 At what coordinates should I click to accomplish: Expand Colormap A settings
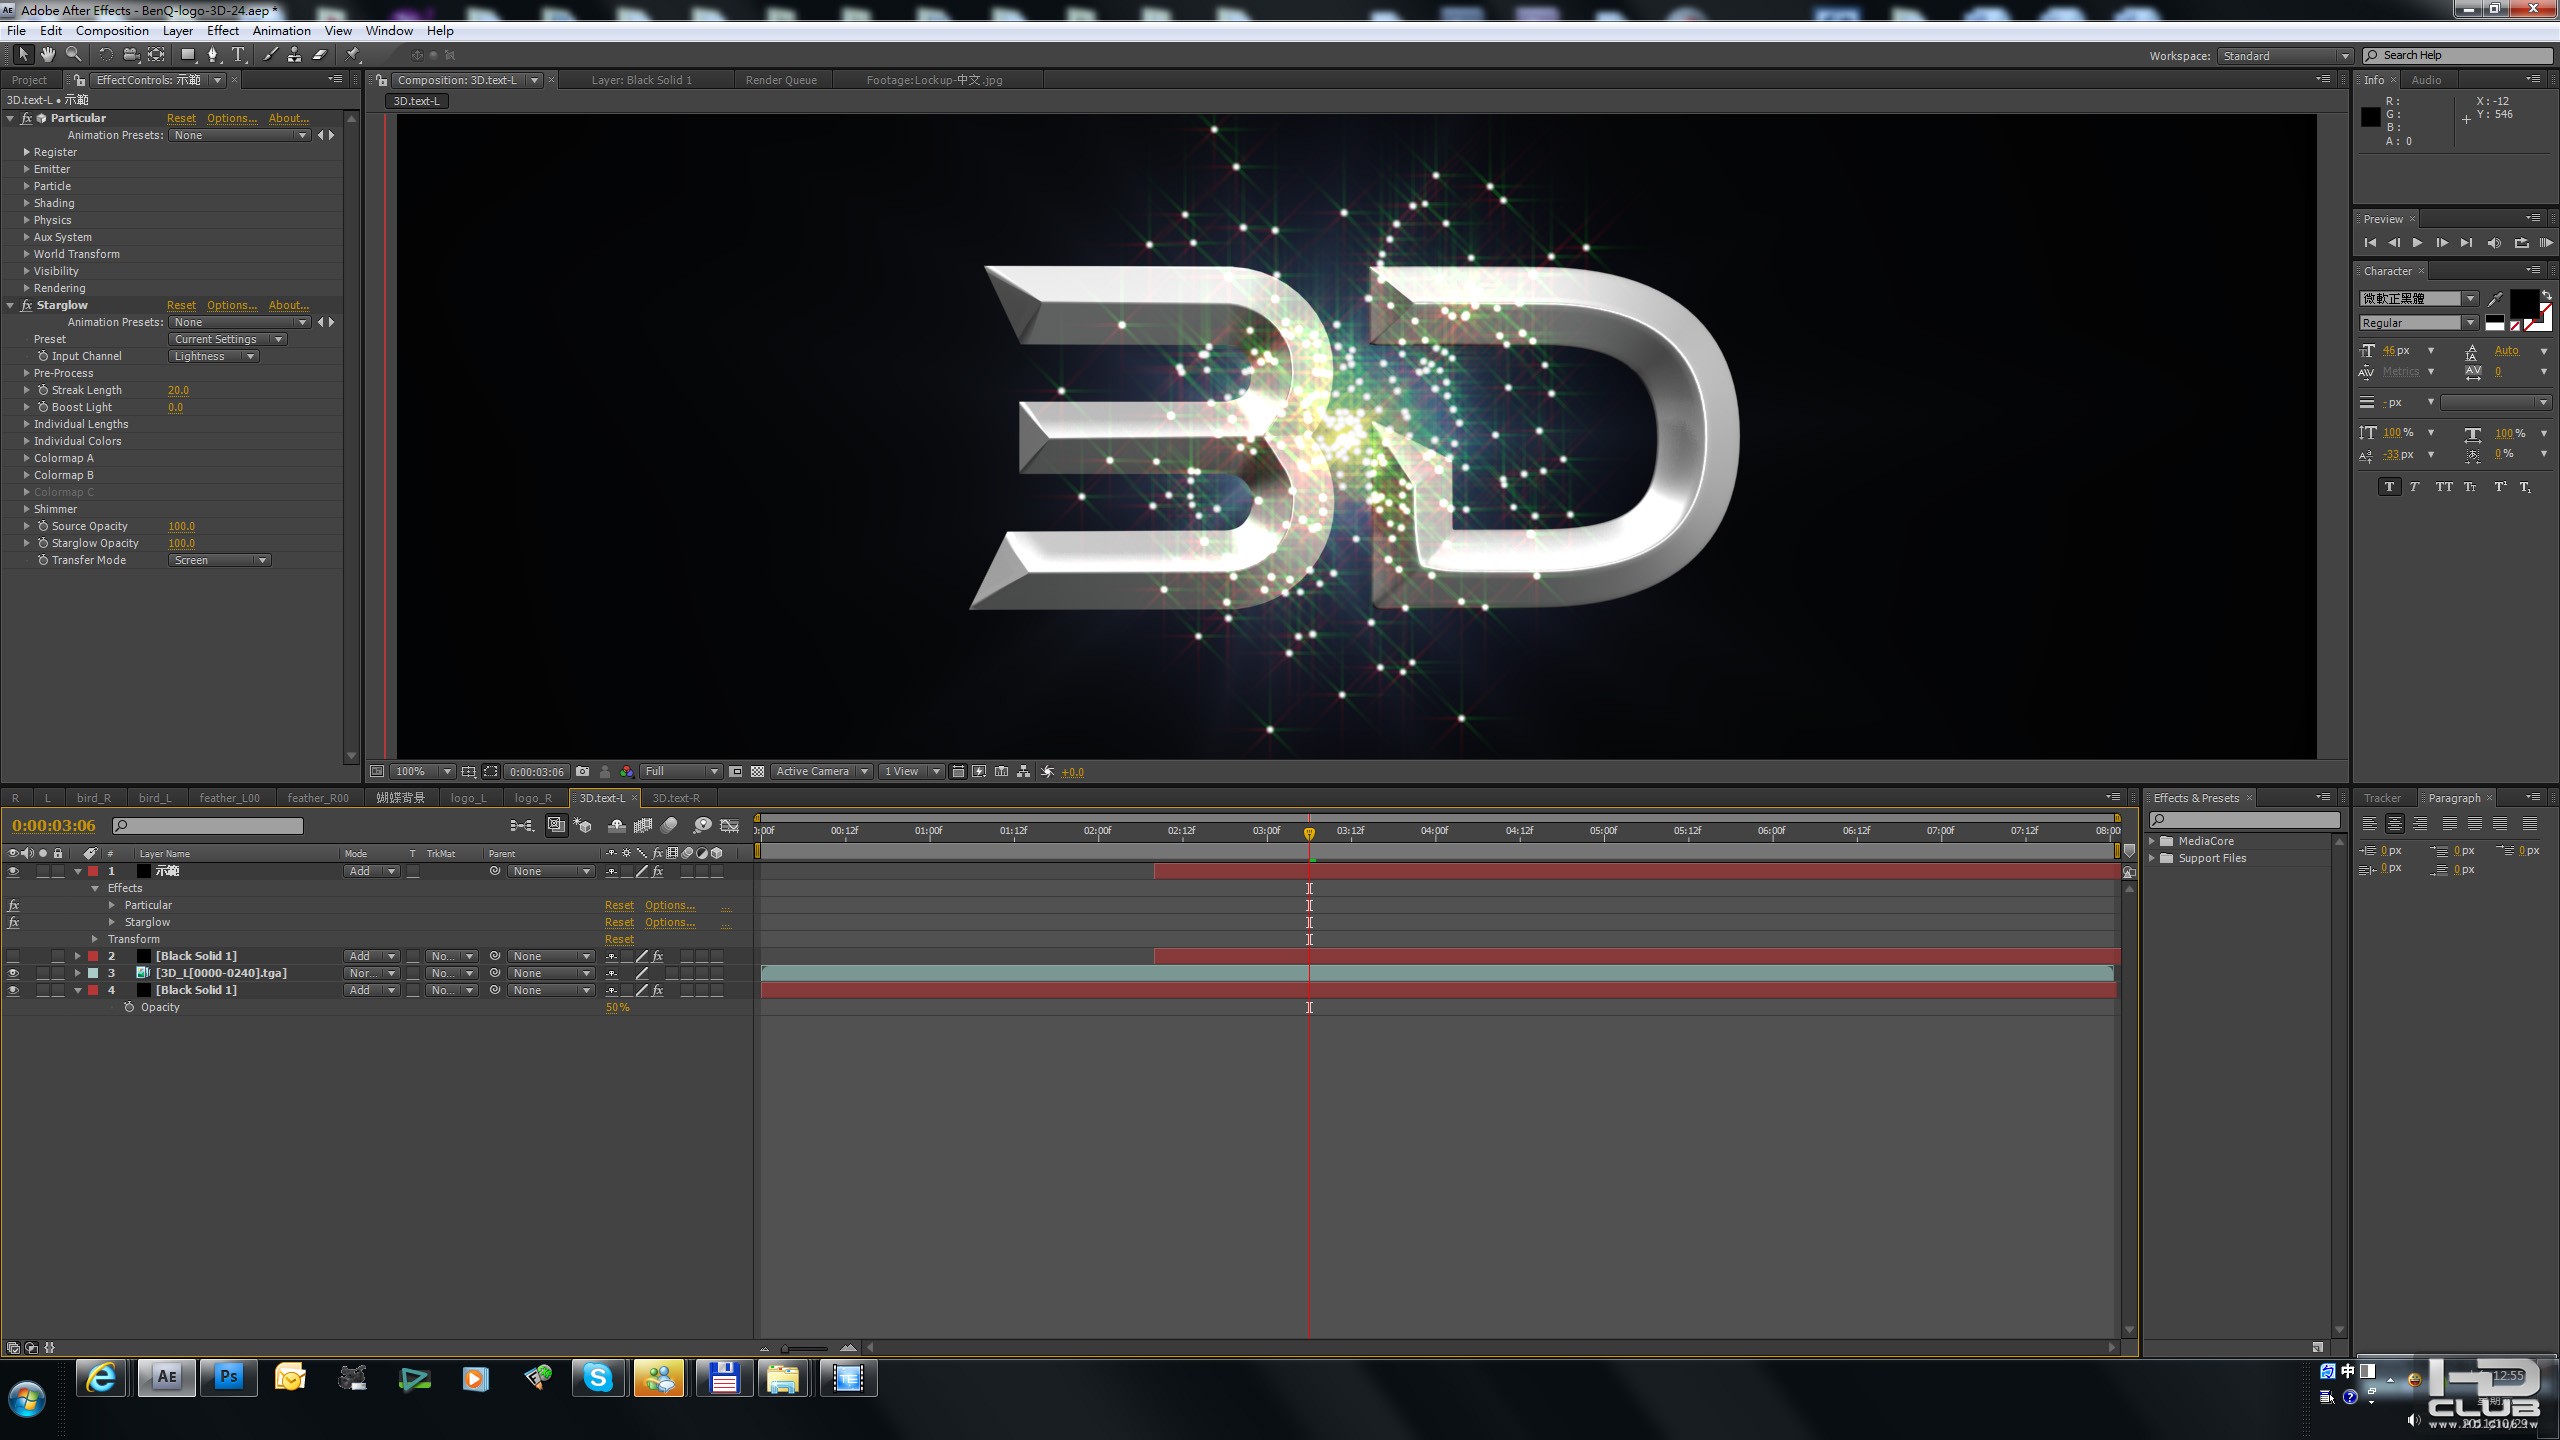(26, 458)
